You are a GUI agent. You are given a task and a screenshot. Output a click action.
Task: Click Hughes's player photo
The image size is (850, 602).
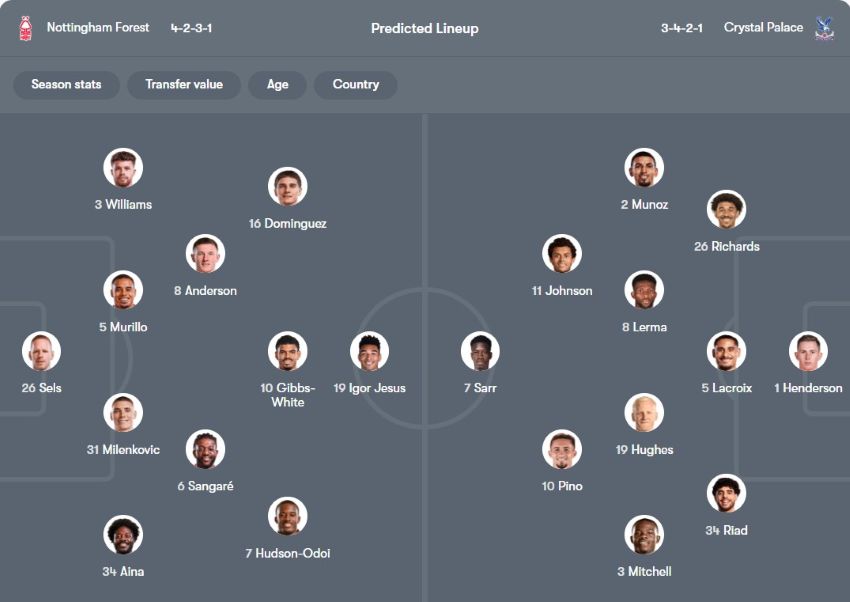pos(644,413)
